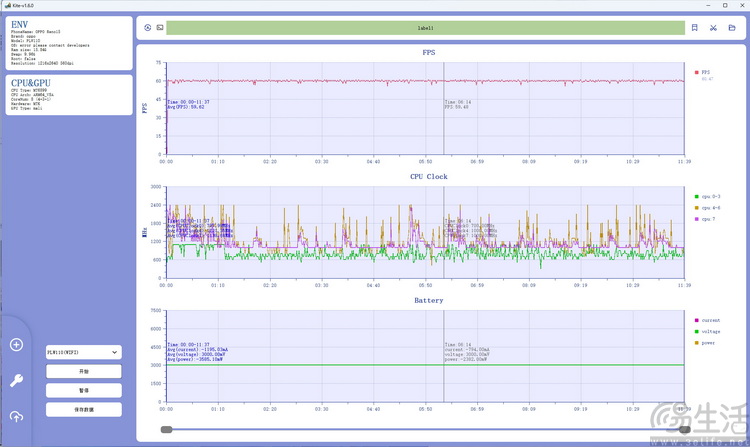The width and height of the screenshot is (750, 447).
Task: Toggle cpu 7 series in the legend
Action: point(704,218)
